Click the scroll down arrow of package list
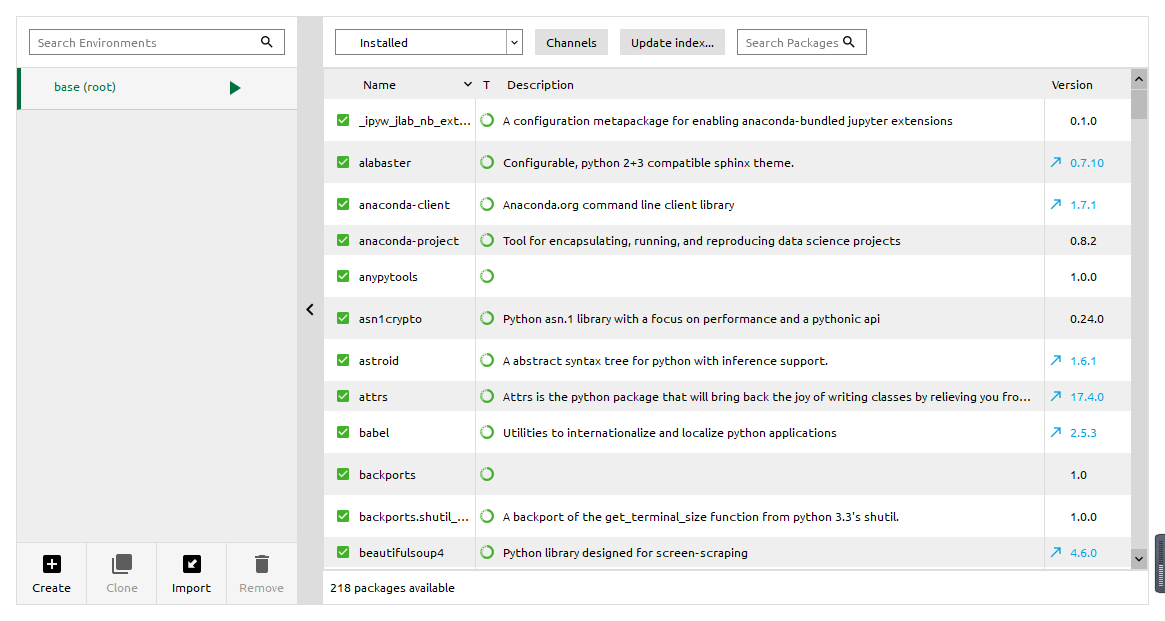1165x621 pixels. click(1138, 559)
